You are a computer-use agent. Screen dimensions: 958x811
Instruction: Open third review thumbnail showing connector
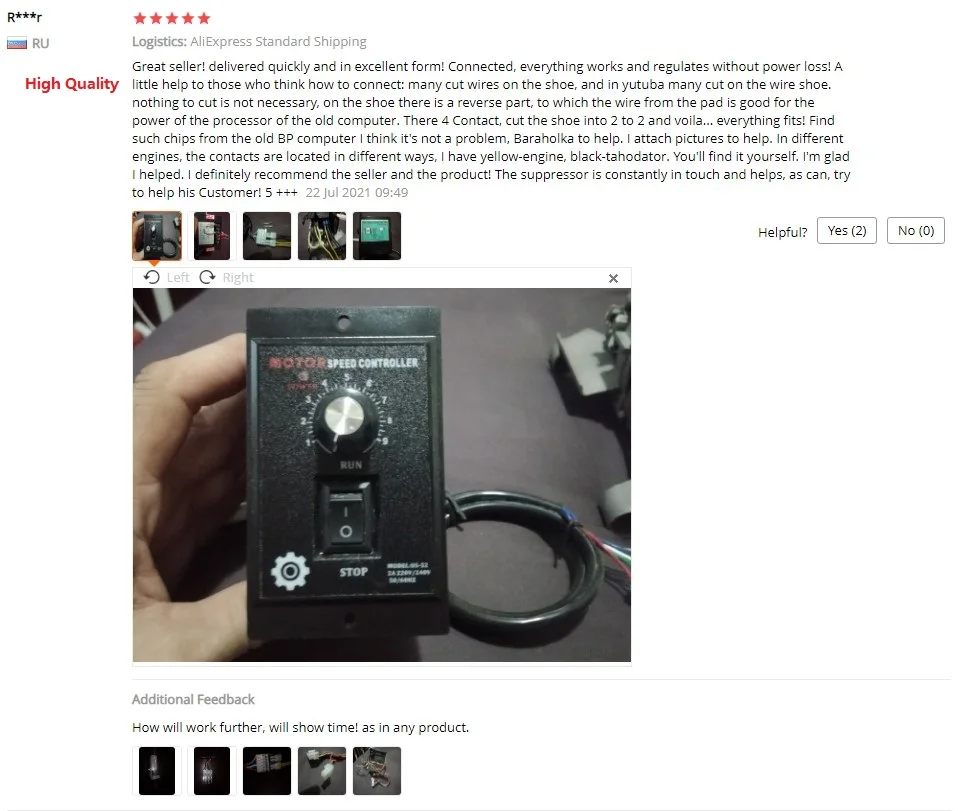click(267, 236)
